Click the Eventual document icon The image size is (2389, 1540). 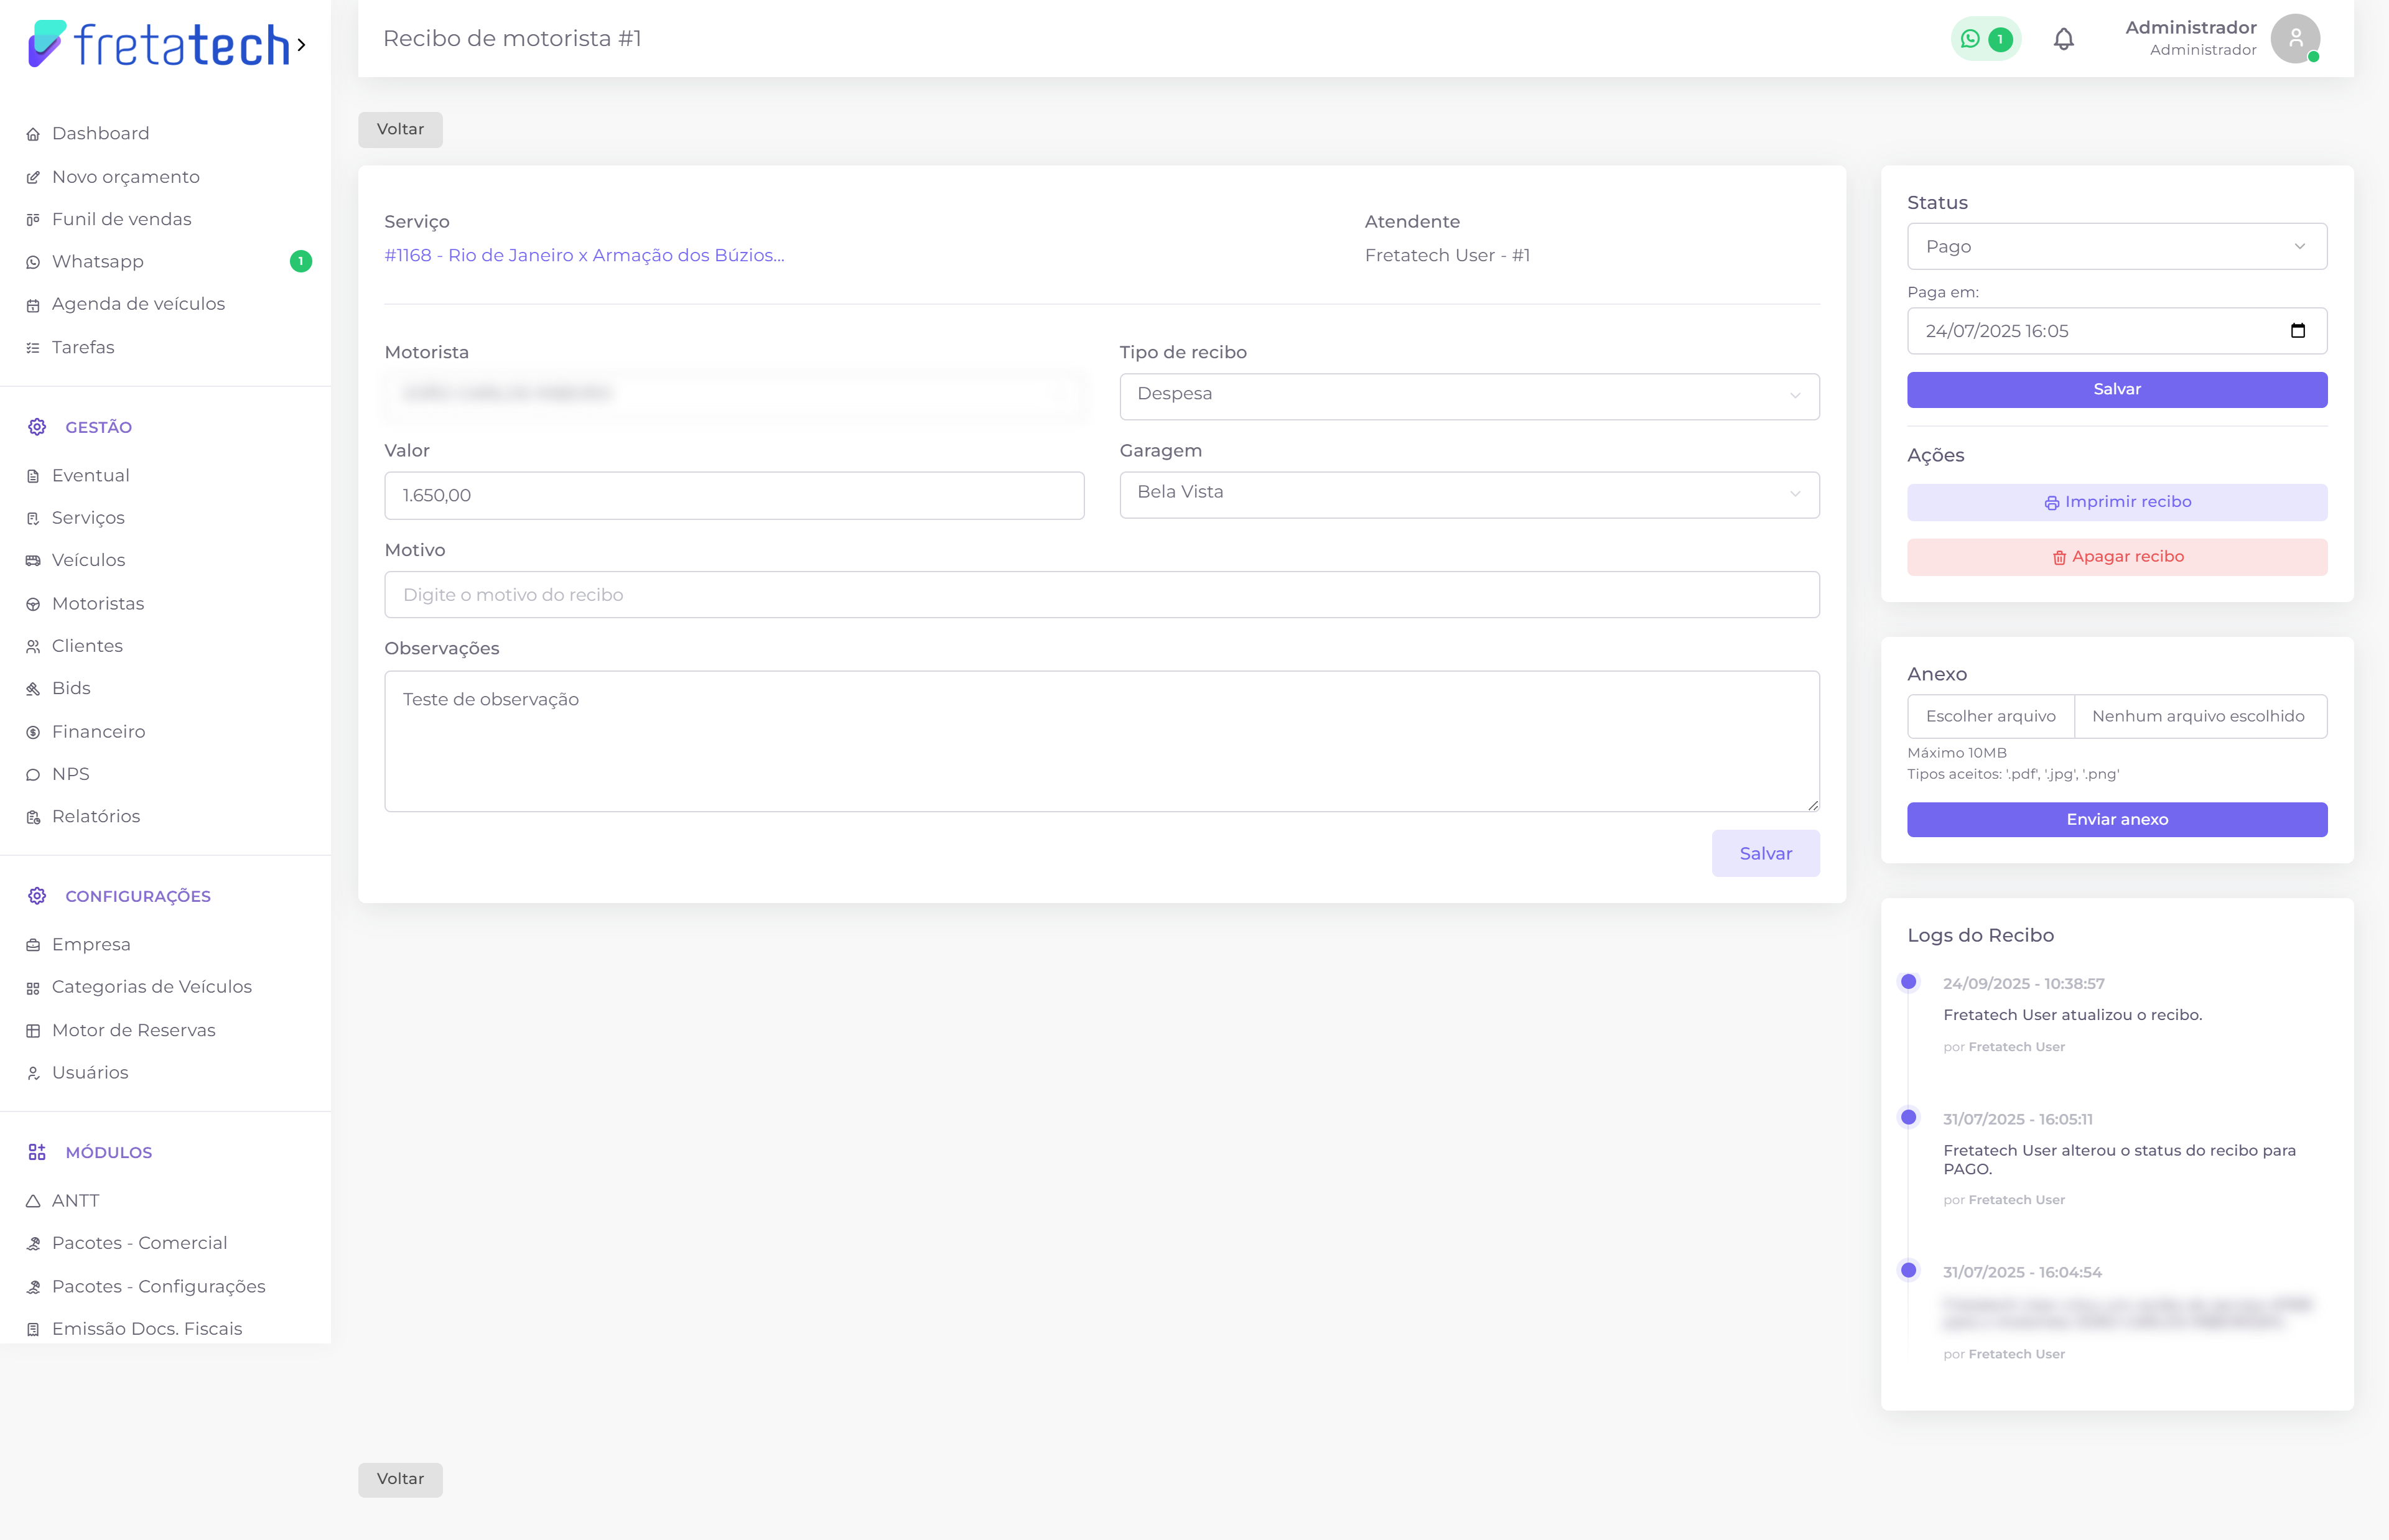33,476
